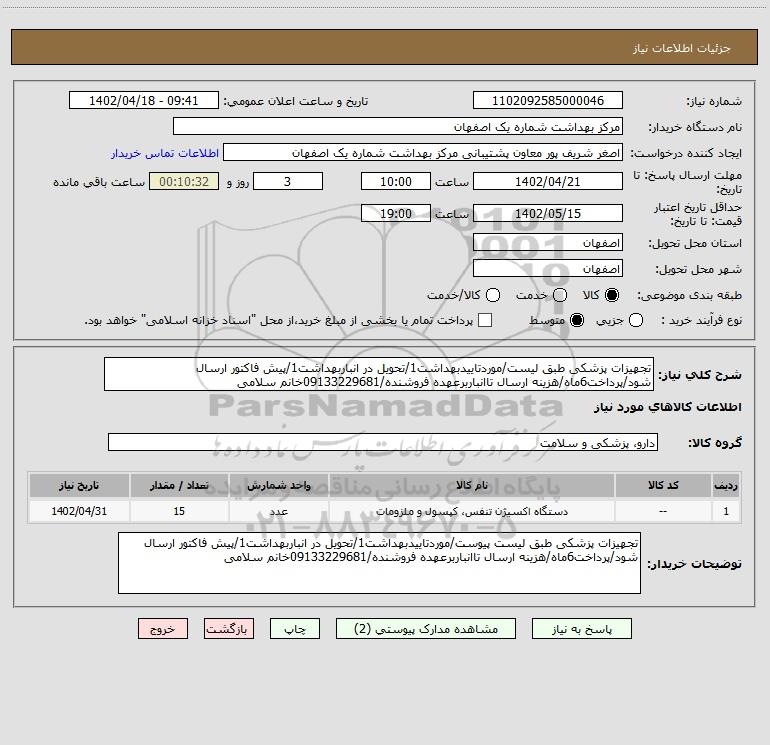Click the unit cell عدد
This screenshot has height=745, width=770.
click(x=278, y=511)
